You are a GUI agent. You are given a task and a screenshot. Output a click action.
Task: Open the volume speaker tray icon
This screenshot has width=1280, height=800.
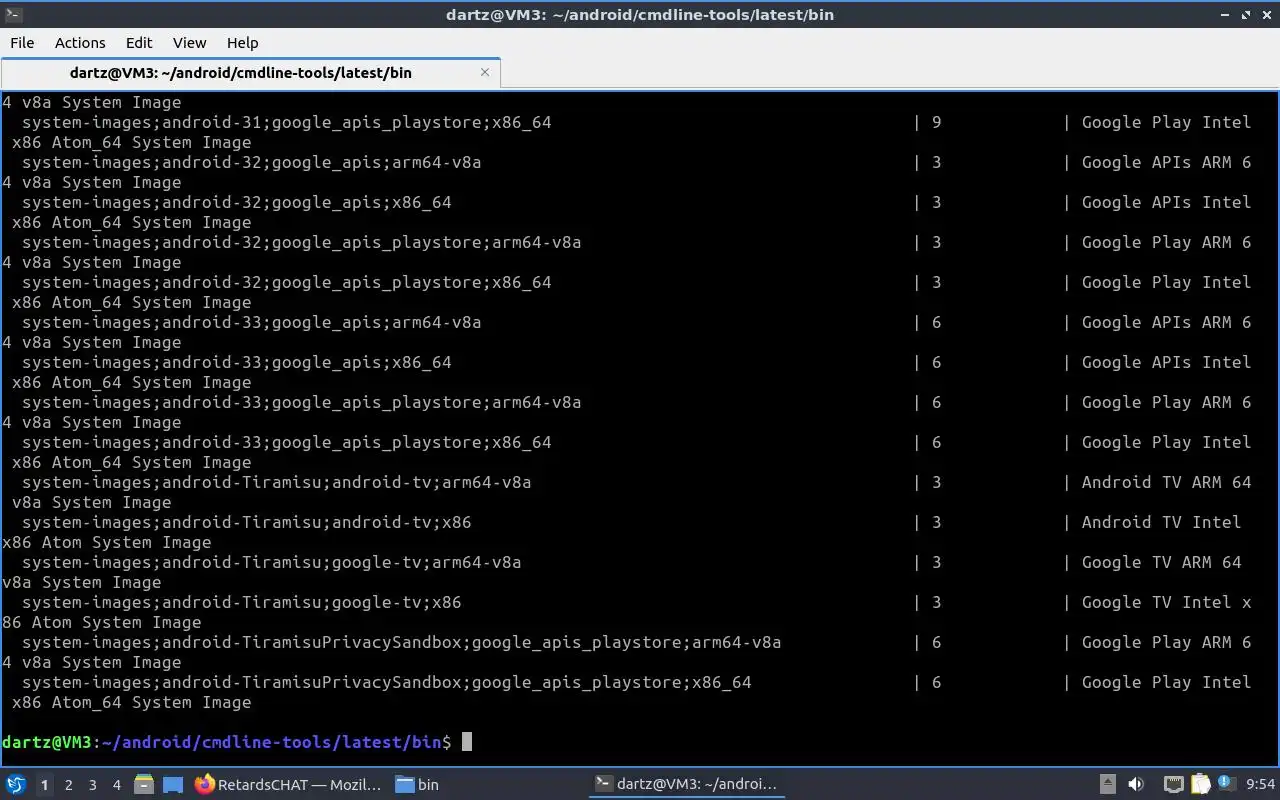point(1136,785)
